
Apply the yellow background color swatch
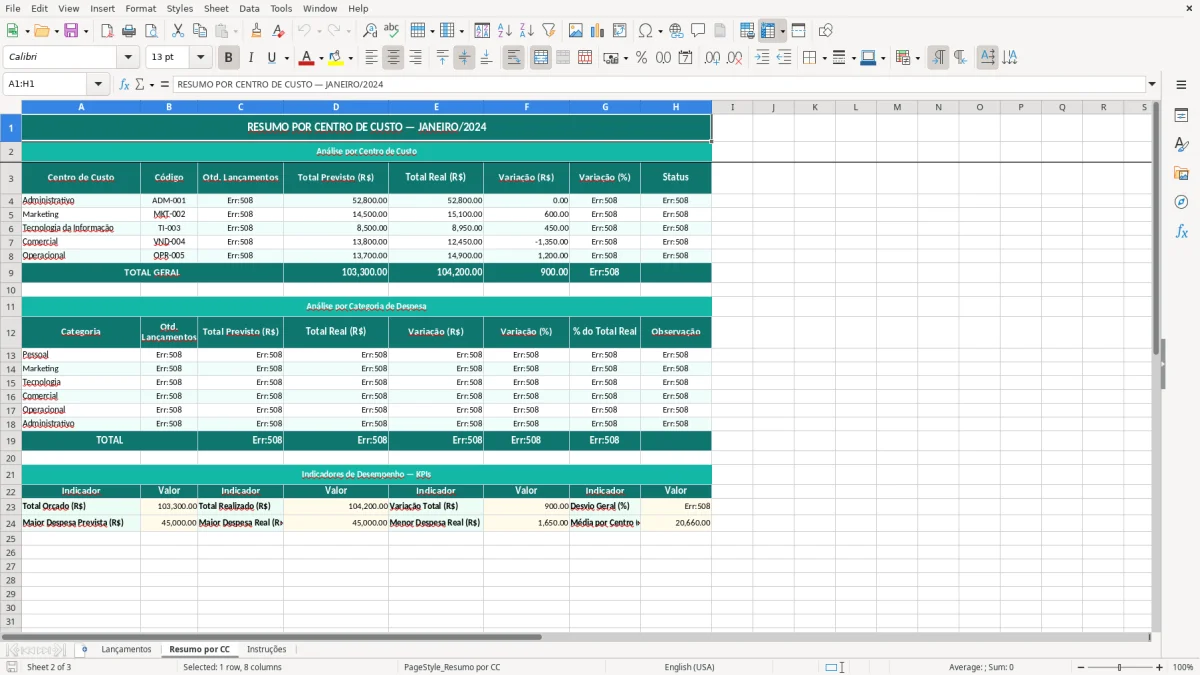click(x=337, y=58)
